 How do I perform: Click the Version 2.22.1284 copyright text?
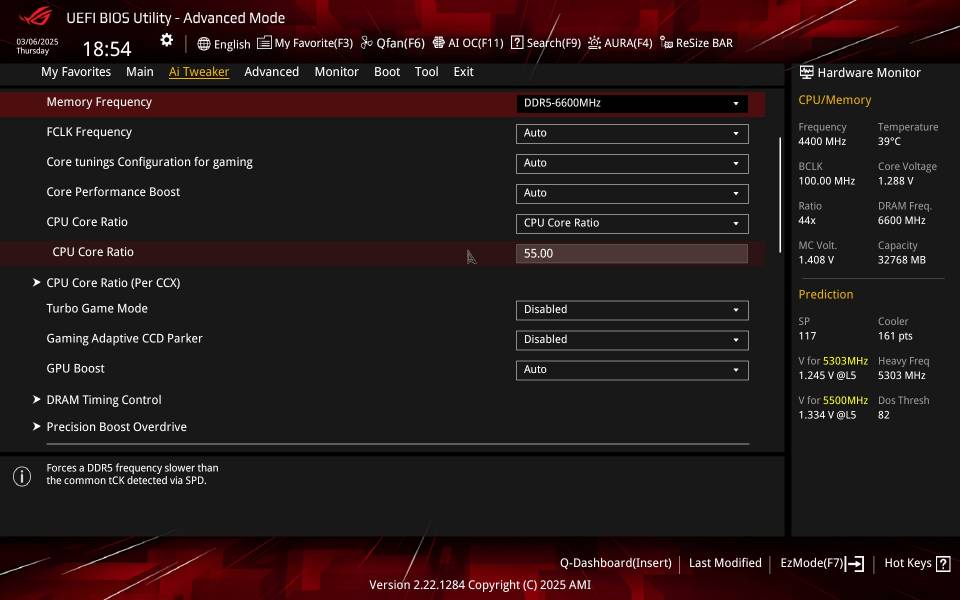[480, 585]
